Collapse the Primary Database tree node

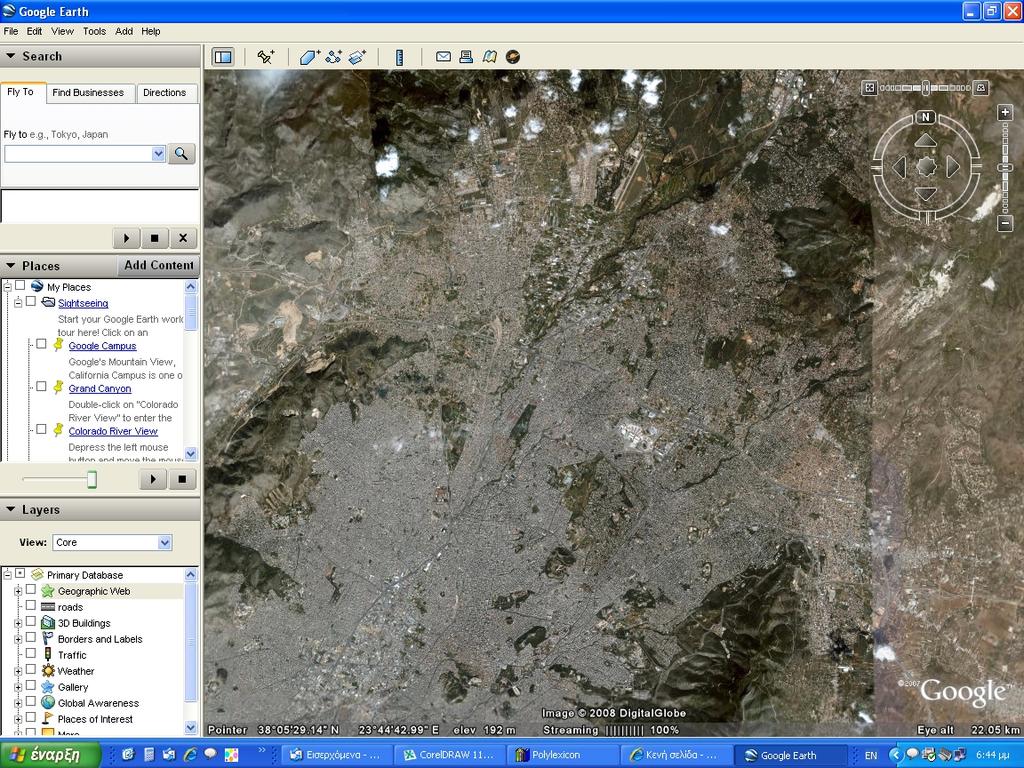click(8, 575)
